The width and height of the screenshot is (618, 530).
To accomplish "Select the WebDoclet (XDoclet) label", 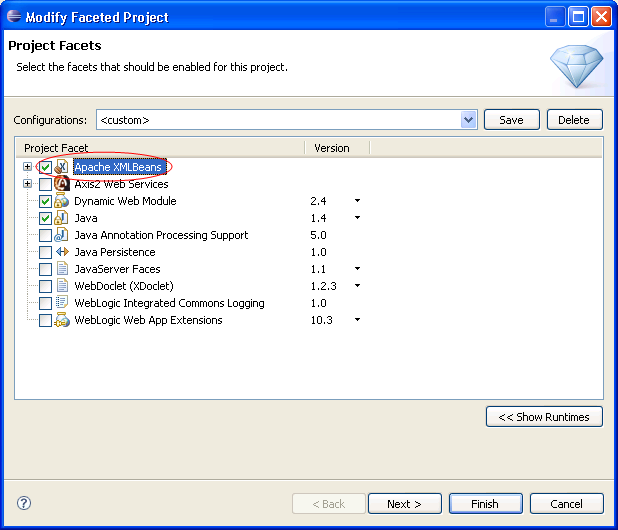I will coord(124,286).
